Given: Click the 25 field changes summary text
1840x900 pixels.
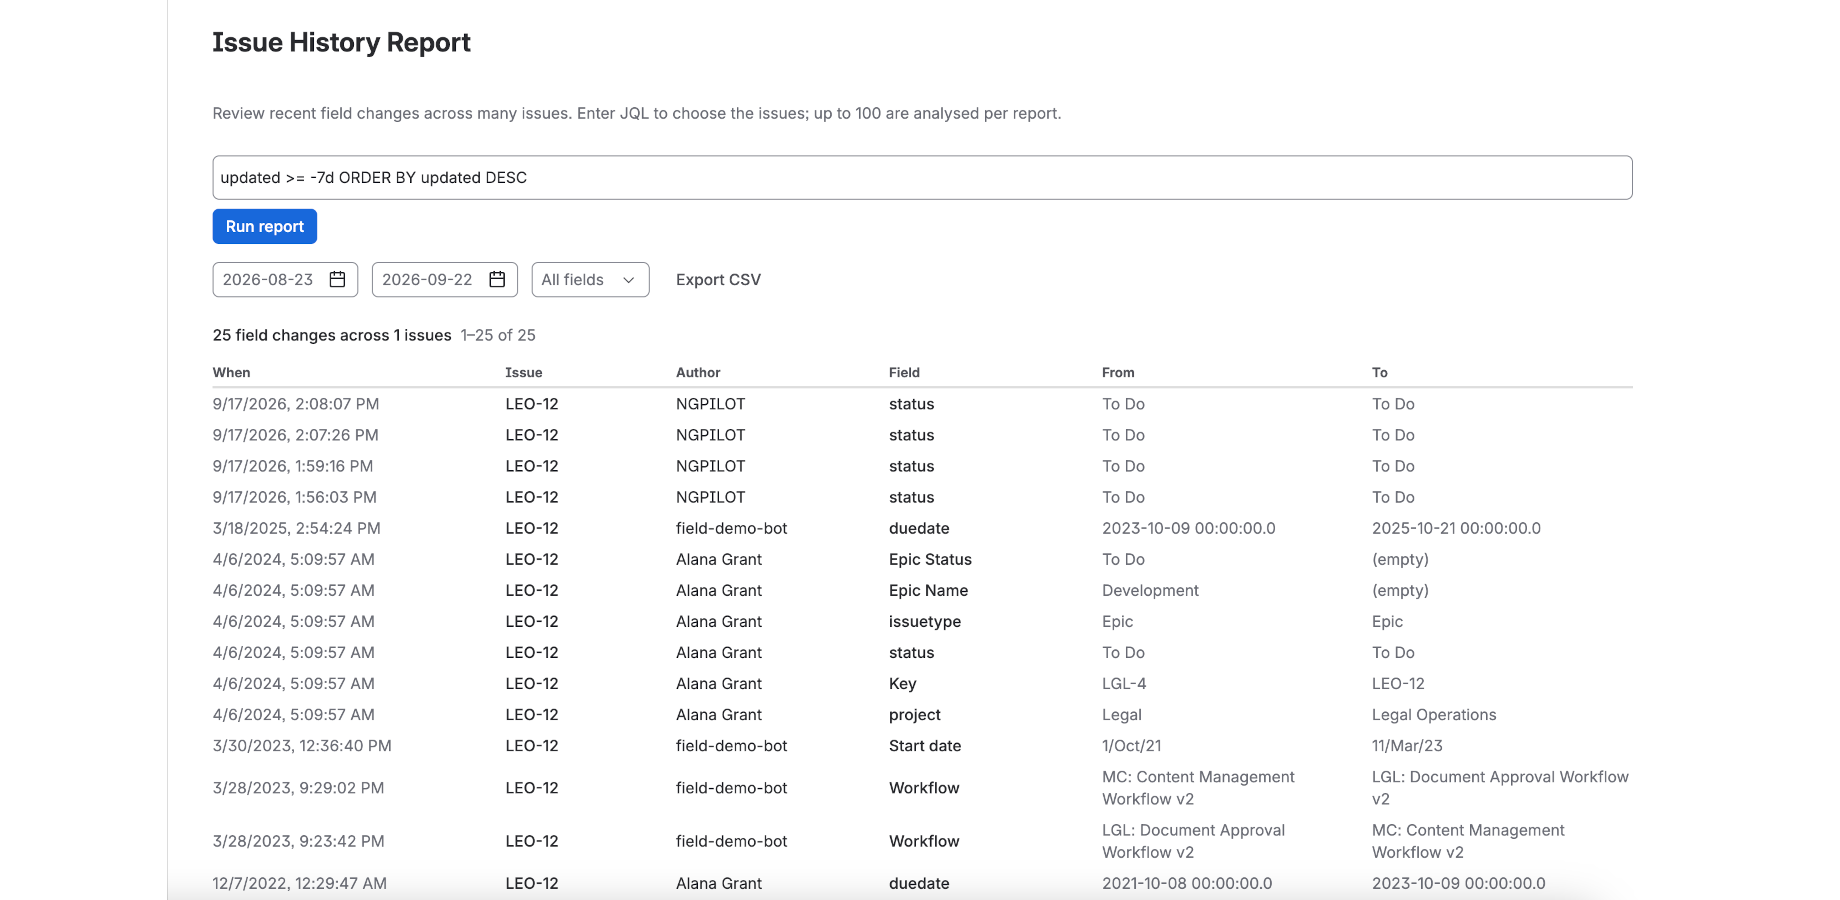Looking at the screenshot, I should point(332,335).
